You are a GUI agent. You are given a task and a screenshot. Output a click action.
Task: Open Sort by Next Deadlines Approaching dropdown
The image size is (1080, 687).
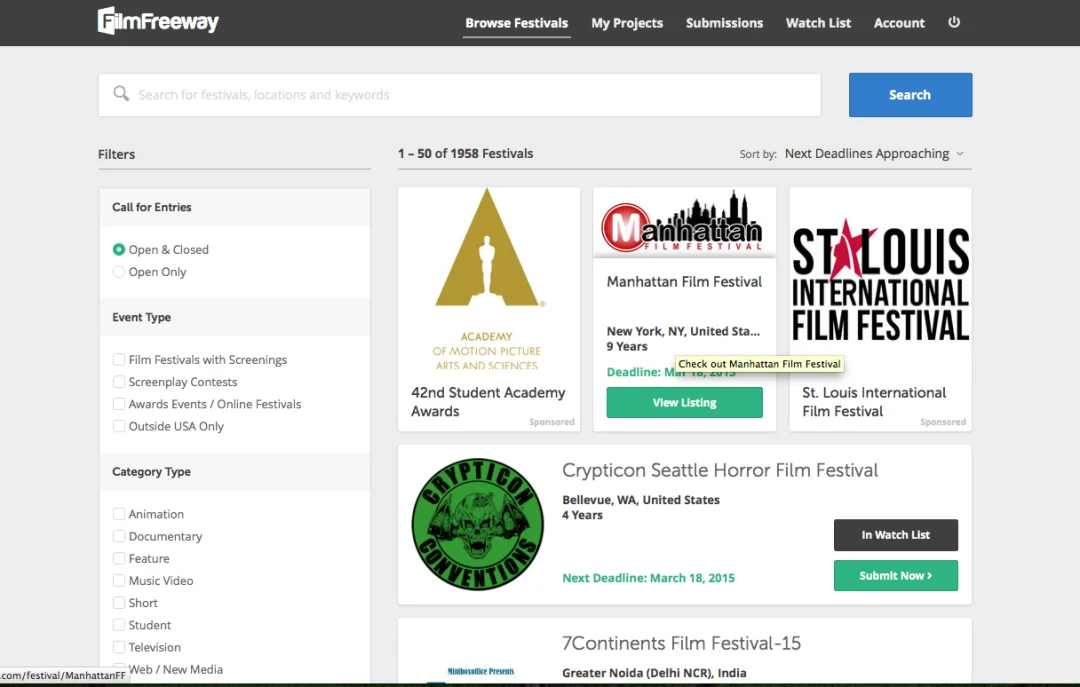873,154
